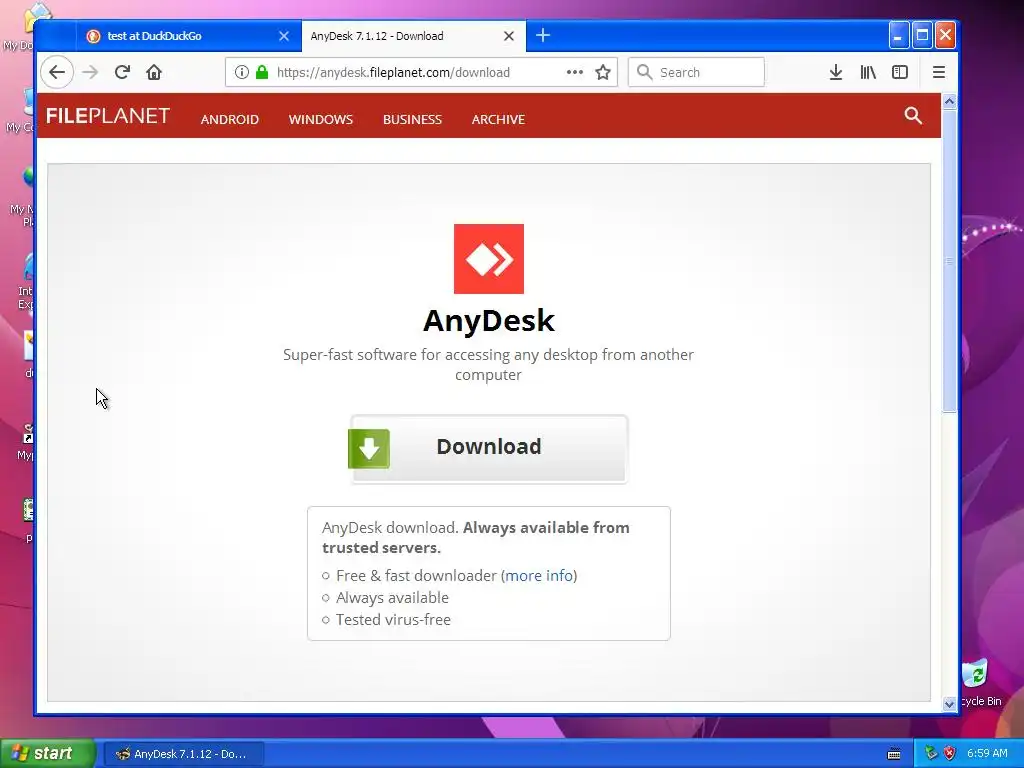The height and width of the screenshot is (768, 1024).
Task: Open a new browser tab
Action: coord(543,35)
